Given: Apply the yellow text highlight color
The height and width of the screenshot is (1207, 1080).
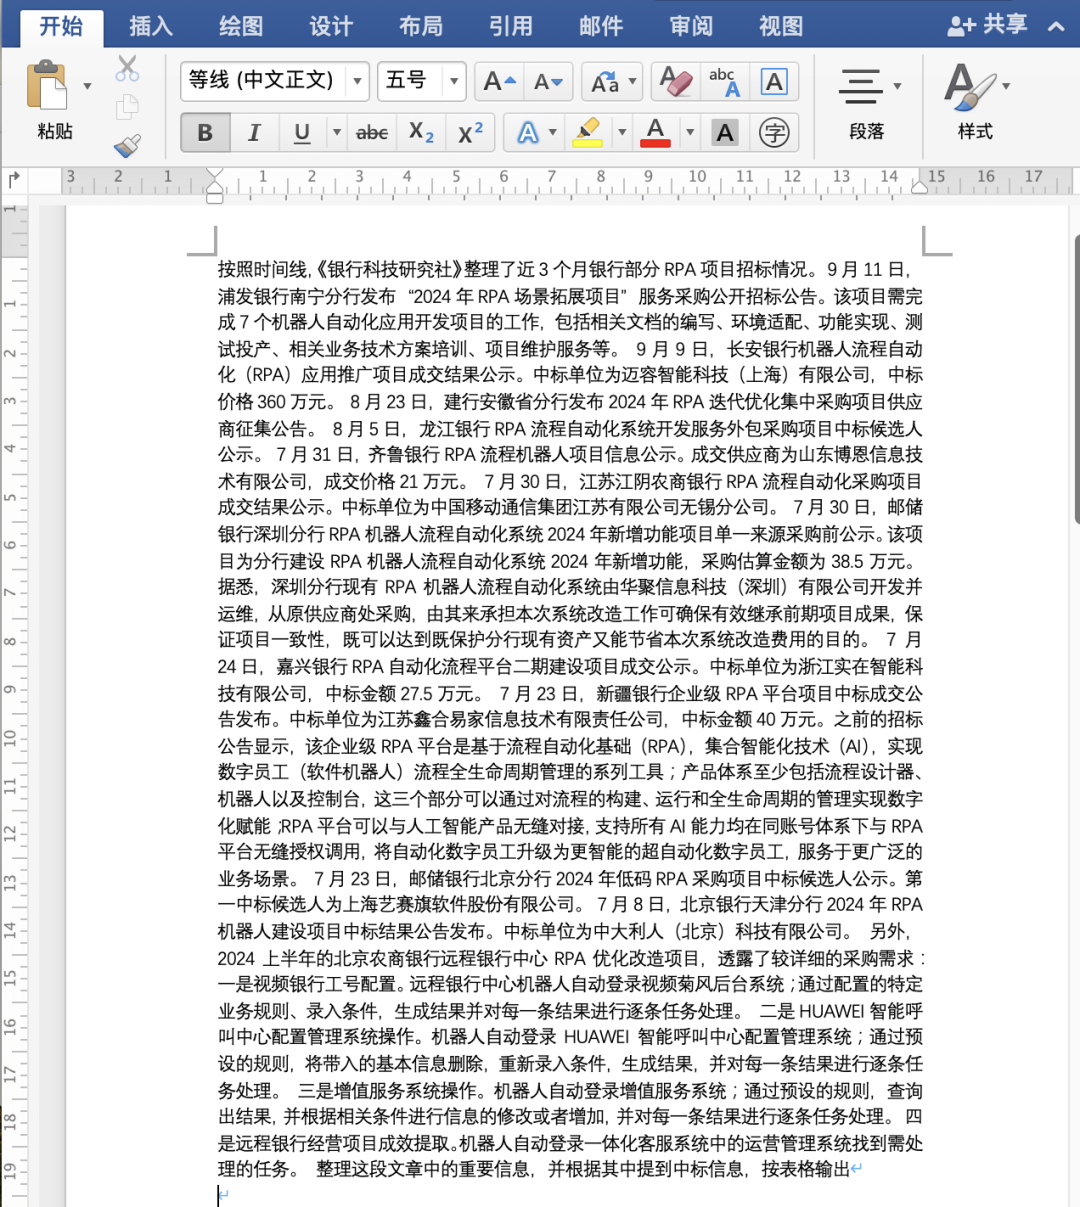Looking at the screenshot, I should point(588,132).
